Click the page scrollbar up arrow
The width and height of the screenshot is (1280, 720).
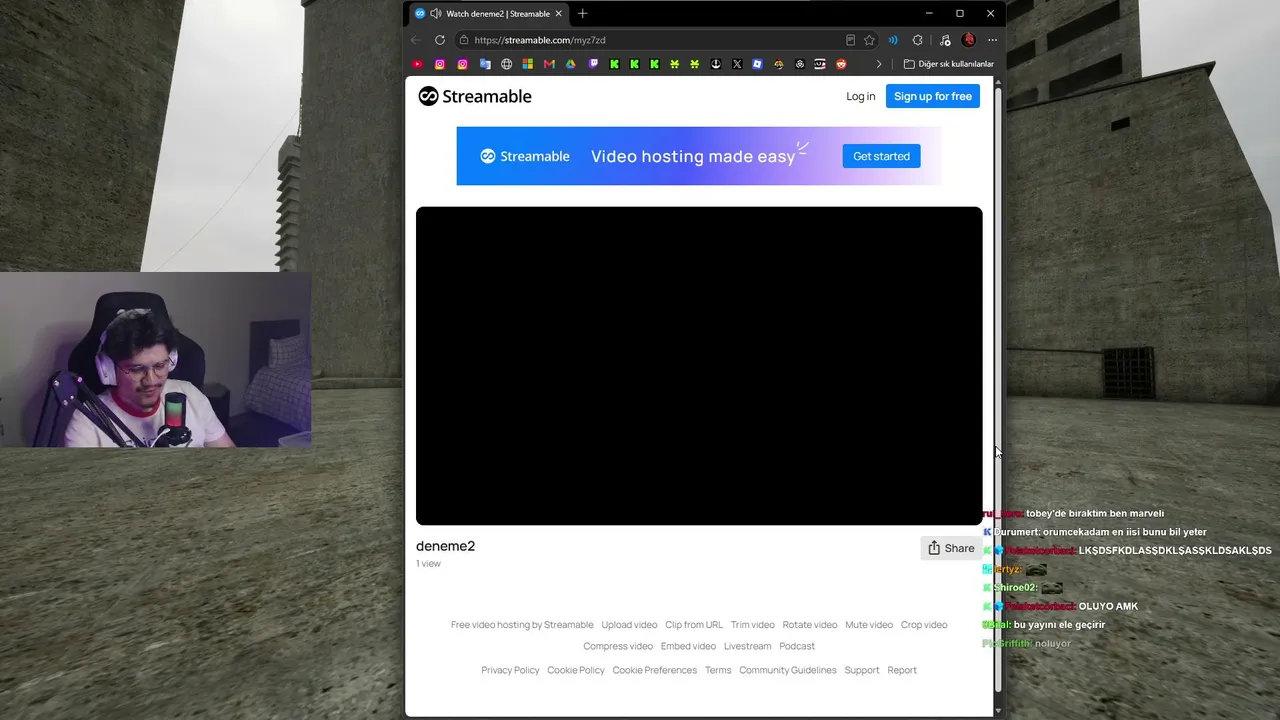997,82
